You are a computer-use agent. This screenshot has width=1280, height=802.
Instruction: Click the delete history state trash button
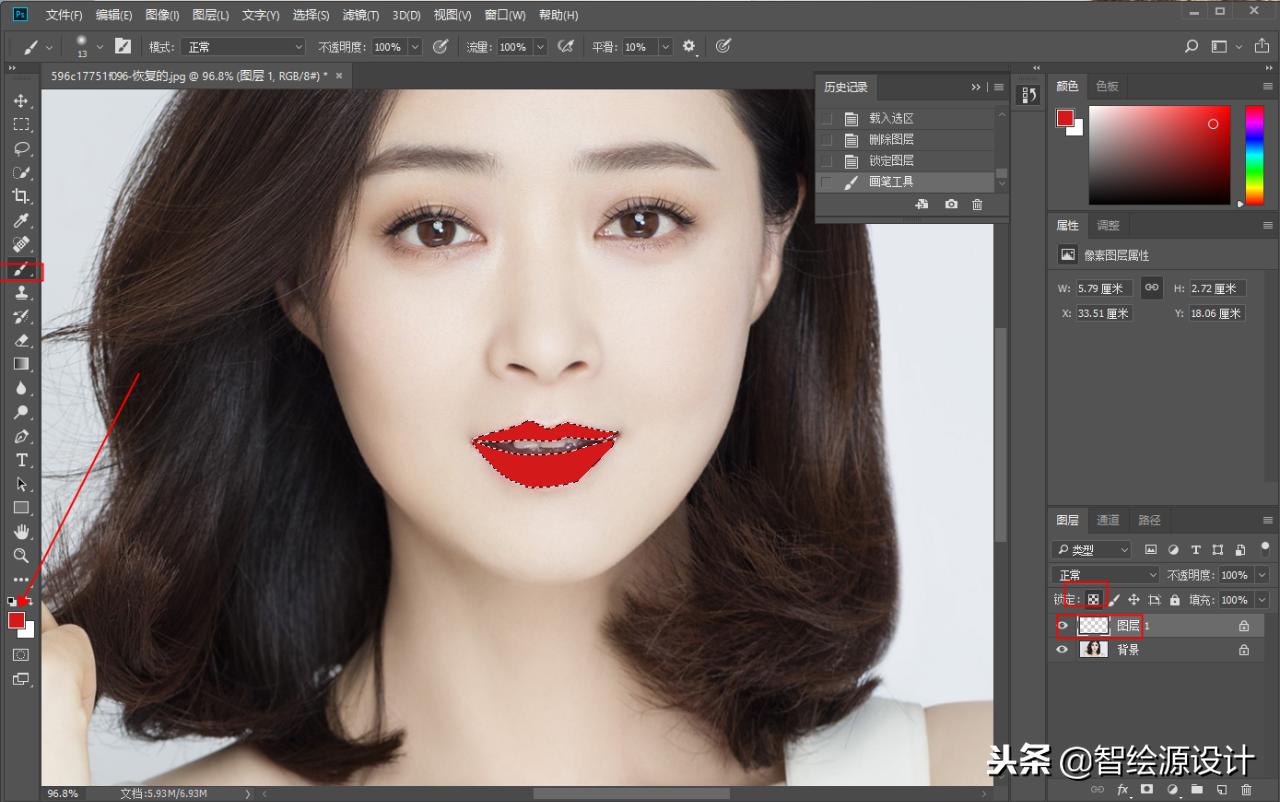coord(977,204)
